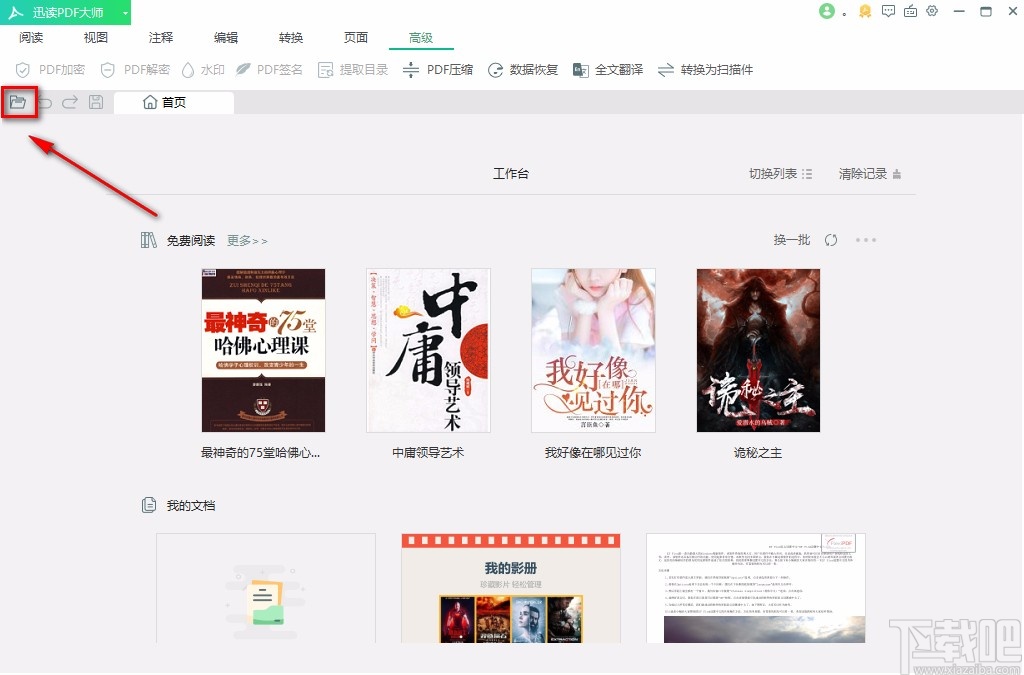This screenshot has height=675, width=1024.
Task: Click 换一批 to refresh book list
Action: coord(791,240)
